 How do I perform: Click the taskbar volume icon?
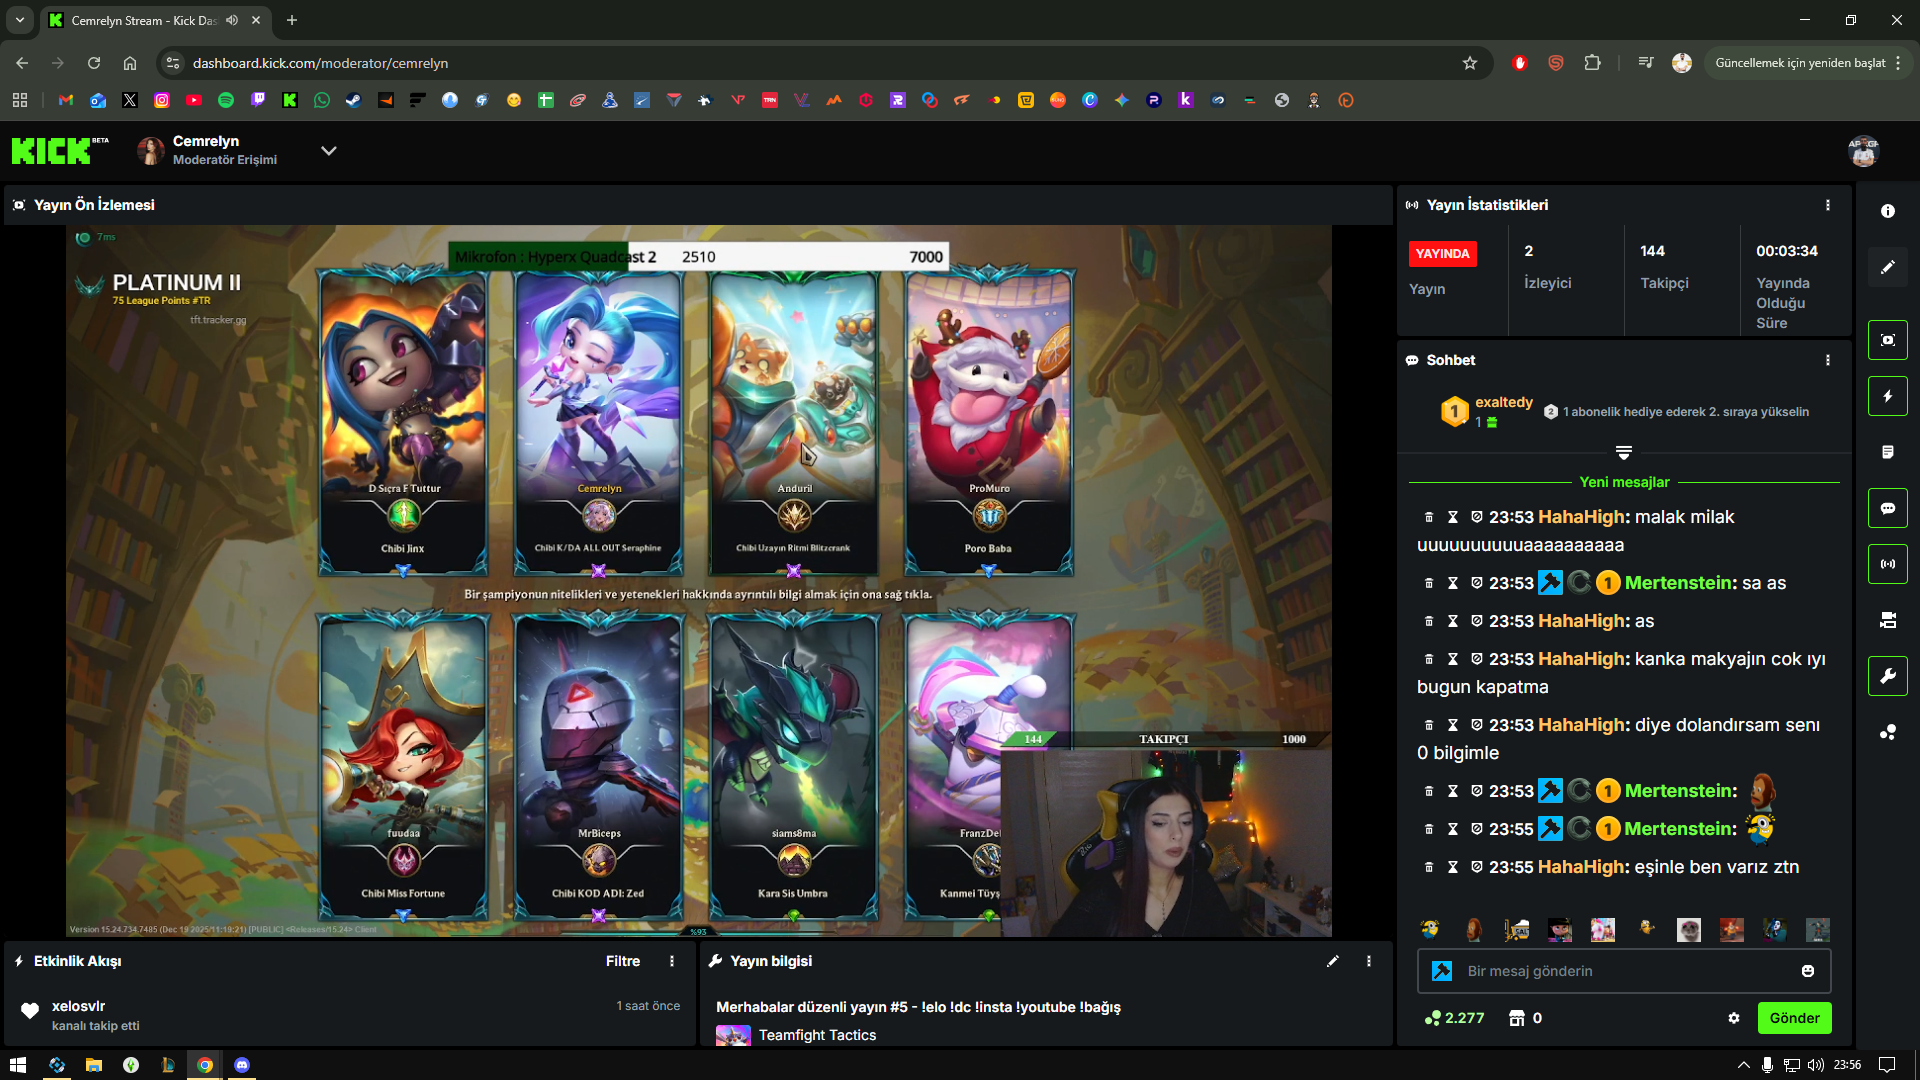coord(1816,1065)
